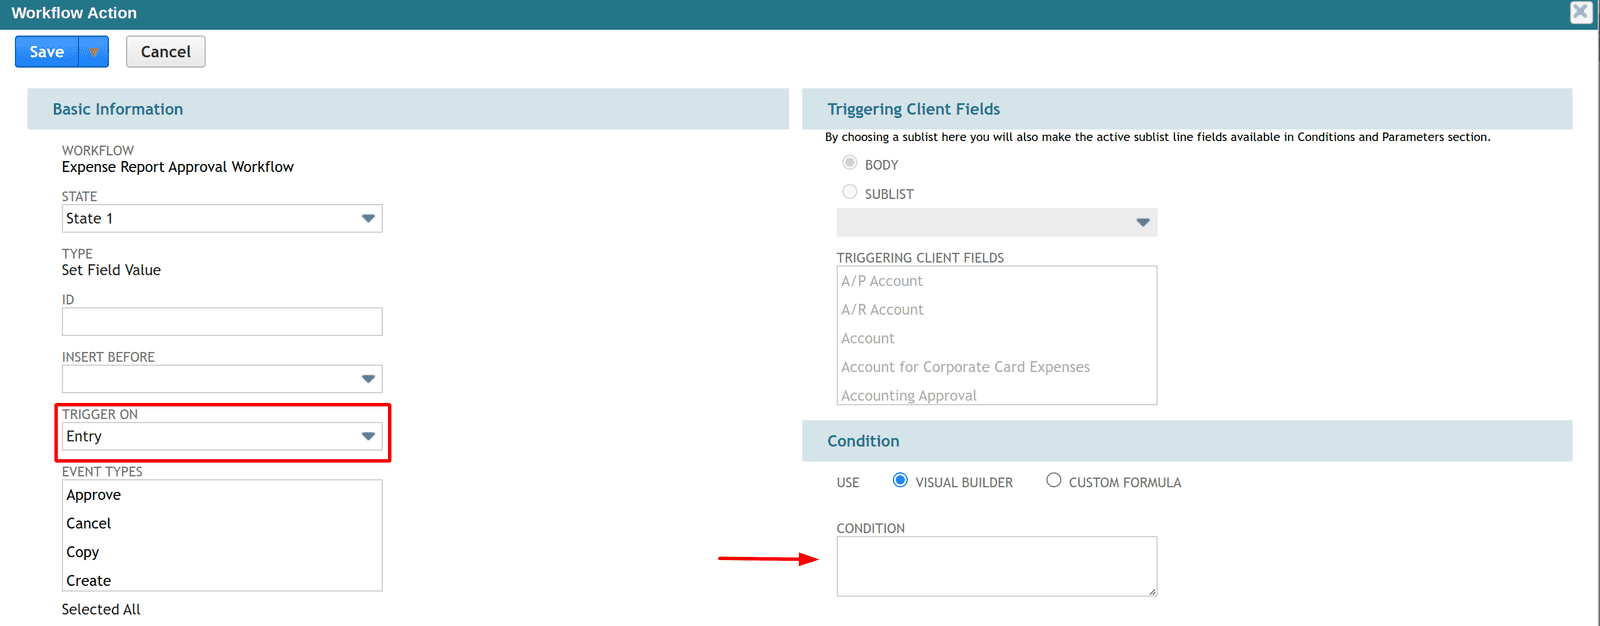Select the Body radio button
Screen dimensions: 1600x626
click(x=850, y=163)
